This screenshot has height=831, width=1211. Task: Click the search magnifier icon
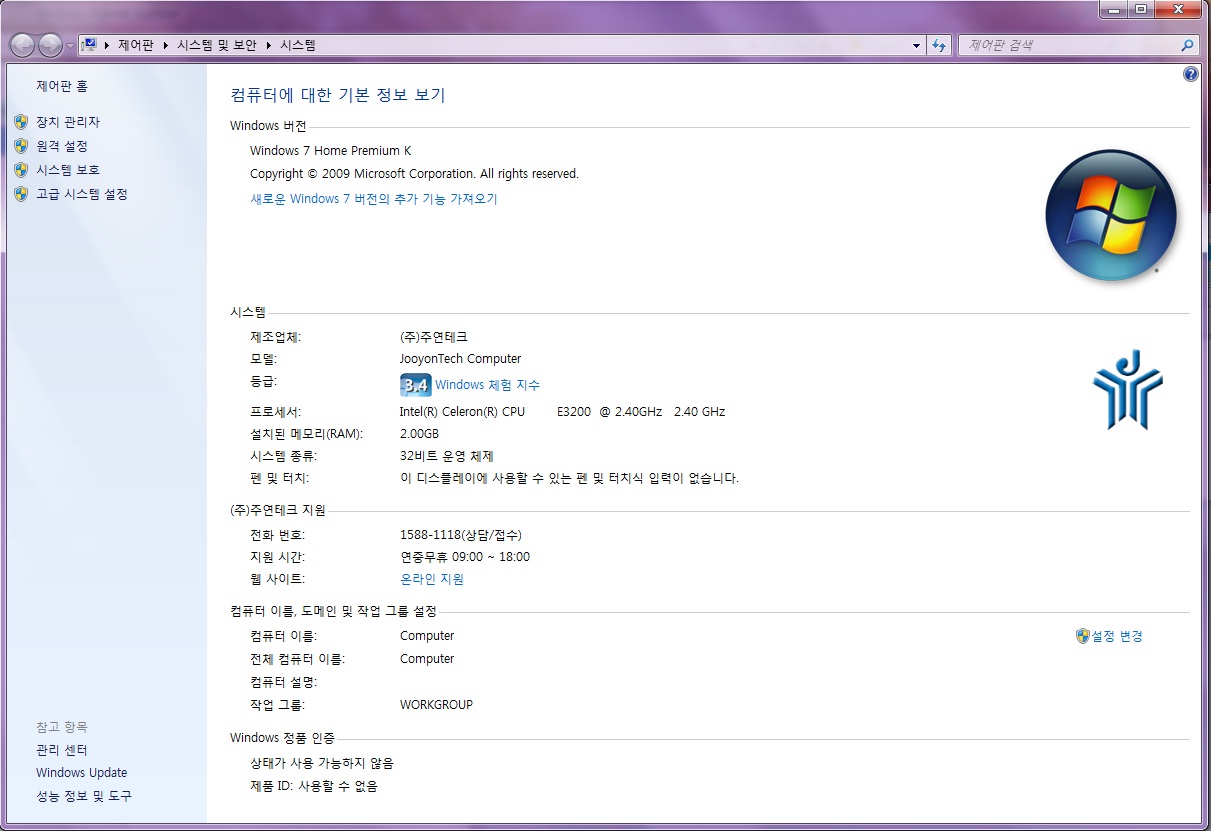tap(1187, 45)
